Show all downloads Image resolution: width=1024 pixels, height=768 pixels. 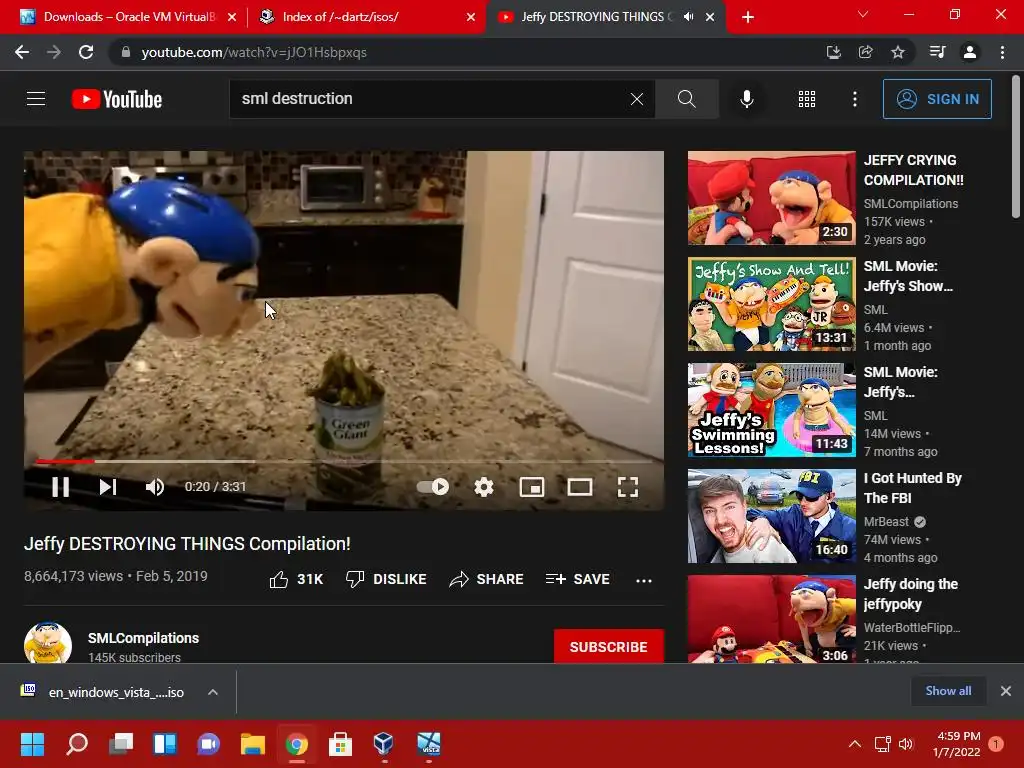tap(948, 691)
